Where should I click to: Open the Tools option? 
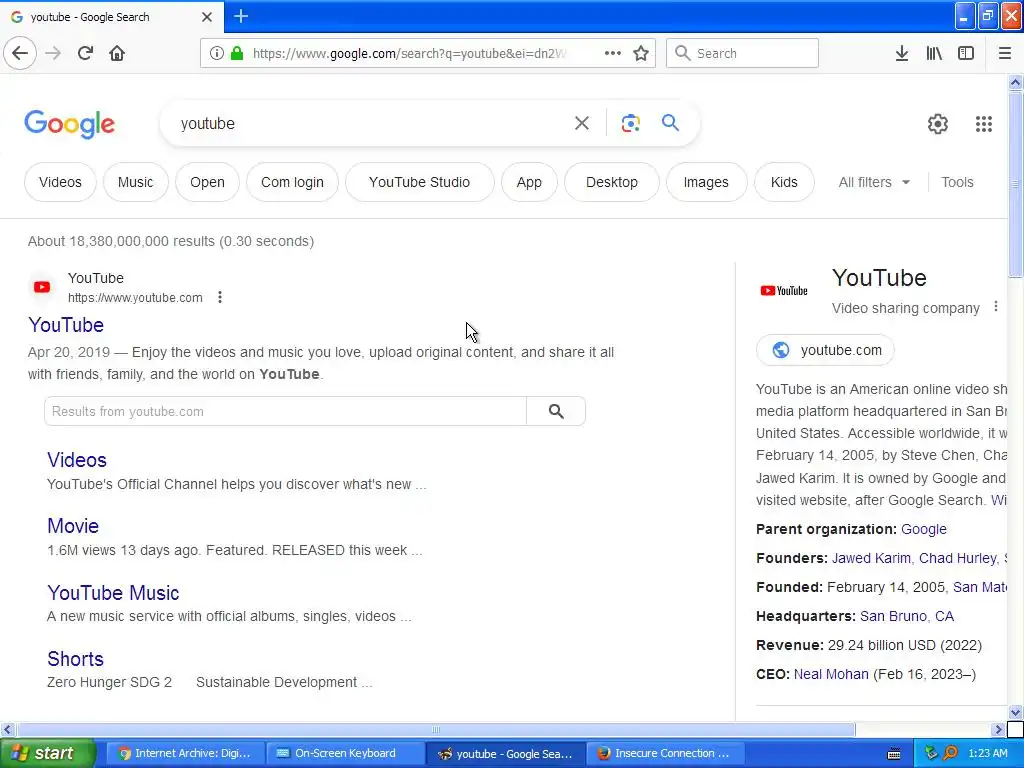[957, 182]
